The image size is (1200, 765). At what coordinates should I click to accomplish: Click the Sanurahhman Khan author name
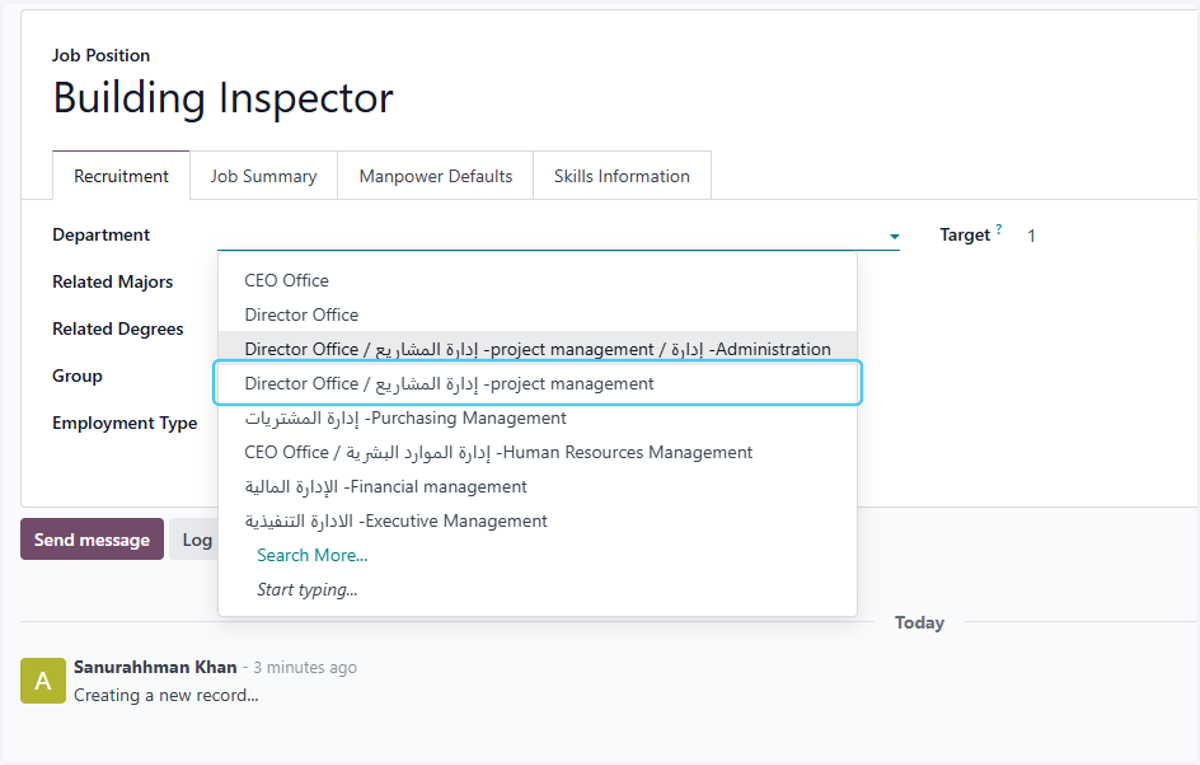click(x=155, y=667)
